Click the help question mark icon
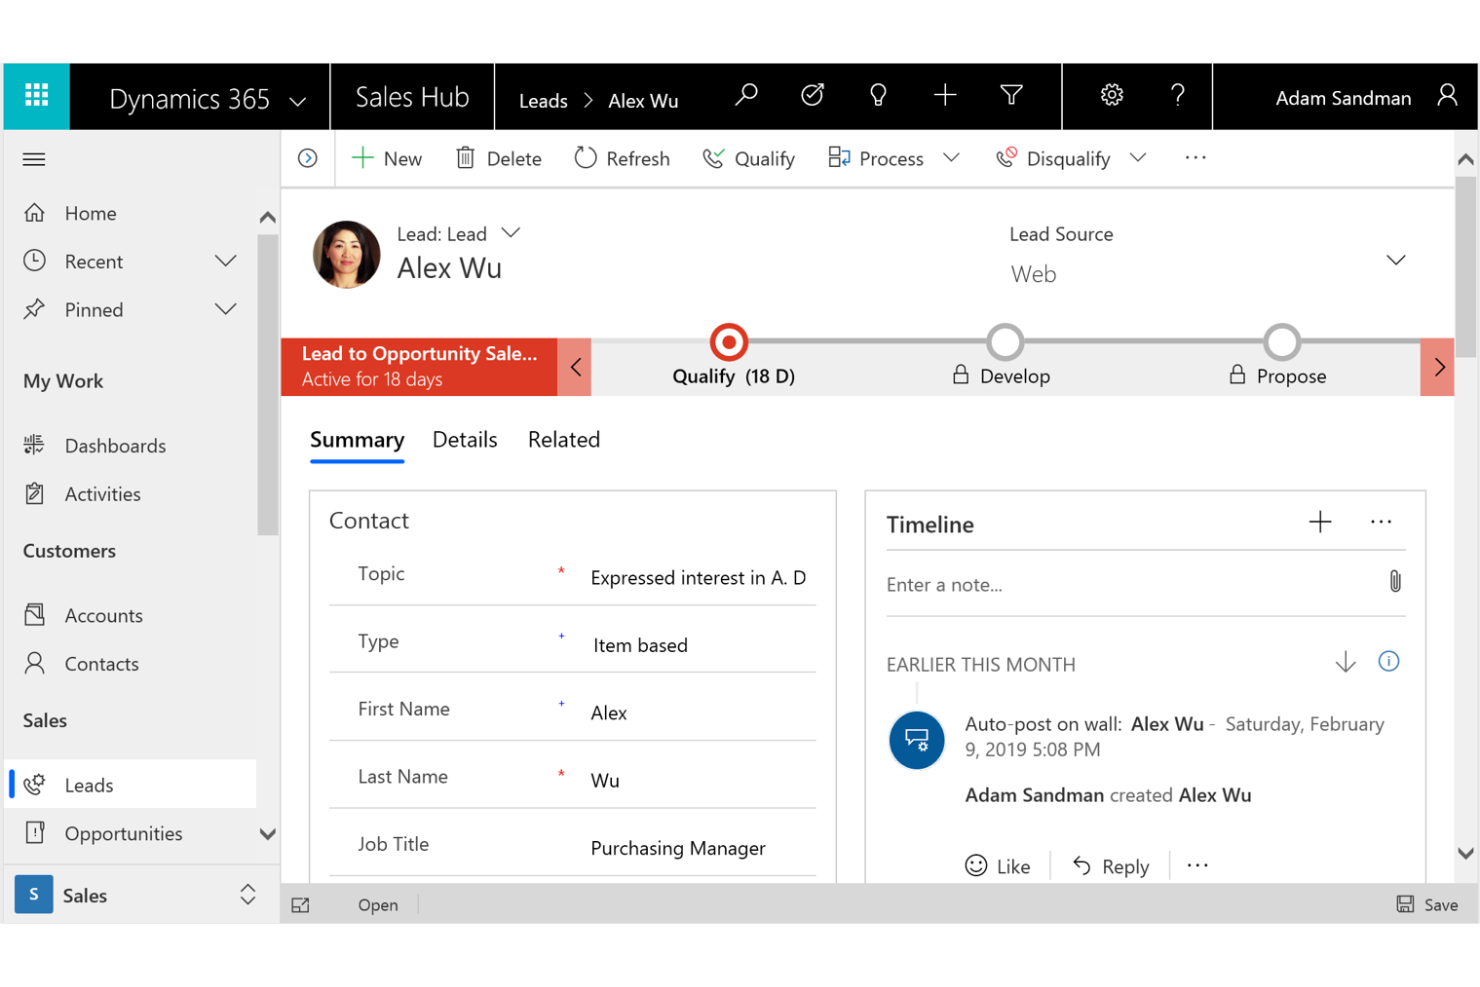 1178,95
